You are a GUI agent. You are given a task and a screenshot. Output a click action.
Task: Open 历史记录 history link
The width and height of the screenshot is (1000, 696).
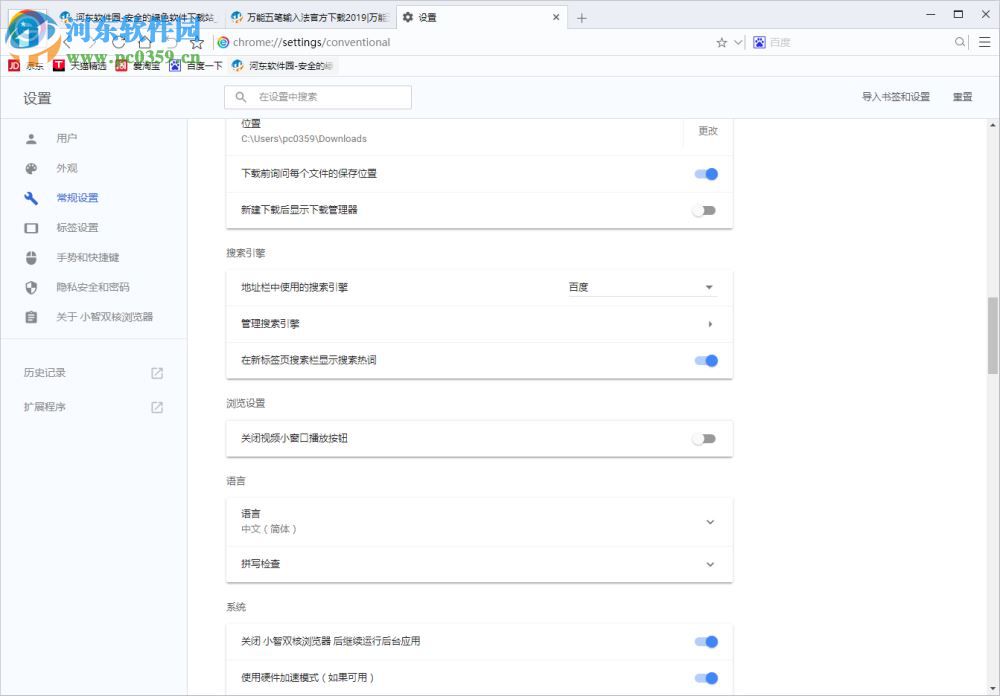point(44,372)
